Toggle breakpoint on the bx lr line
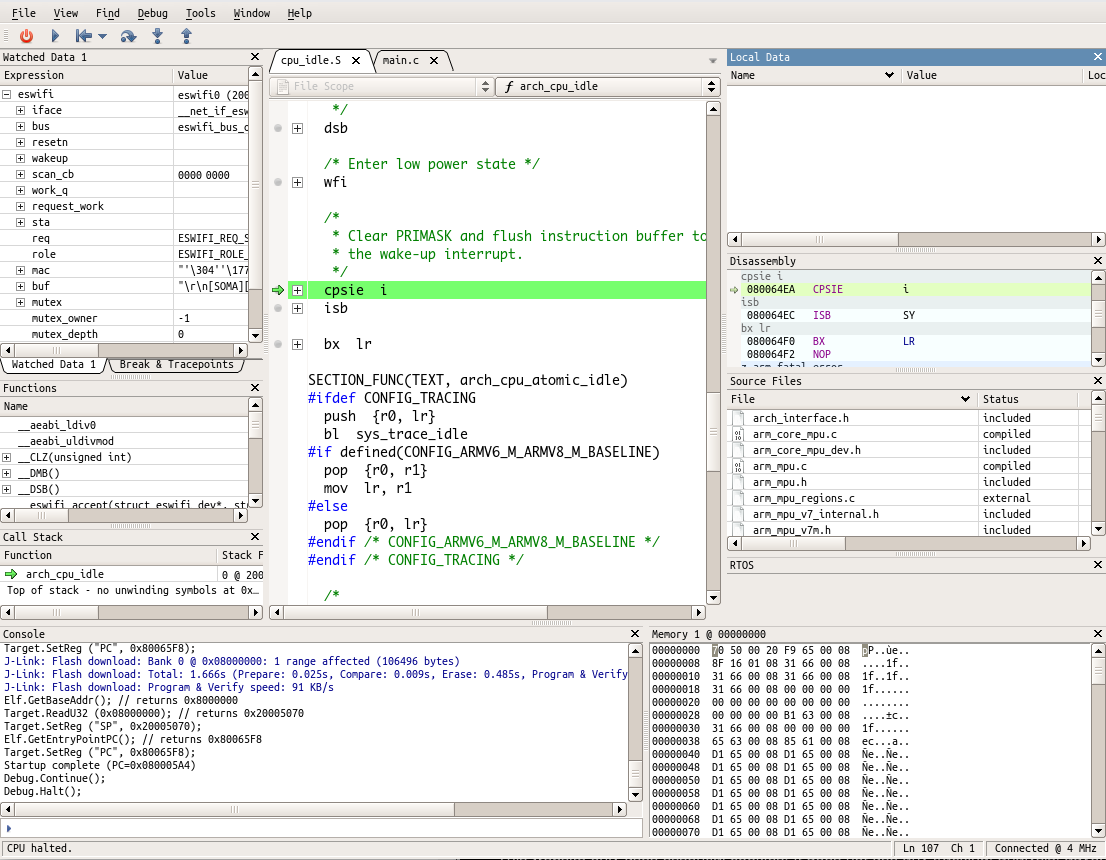Screen dimensions: 1106x860 (x=278, y=344)
